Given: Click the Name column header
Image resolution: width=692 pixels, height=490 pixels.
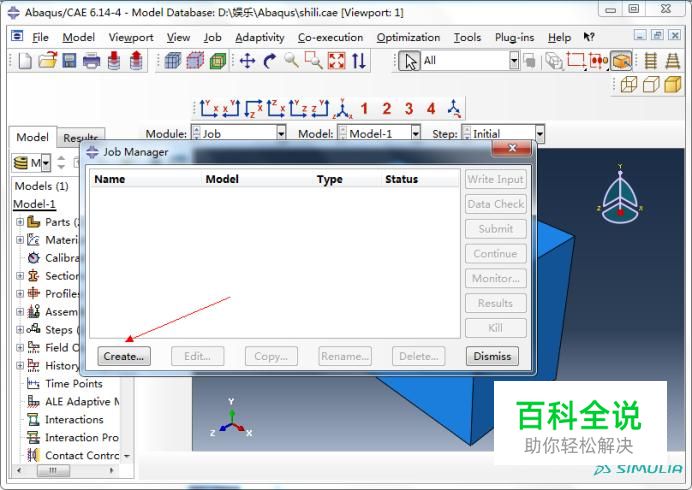Looking at the screenshot, I should (109, 179).
